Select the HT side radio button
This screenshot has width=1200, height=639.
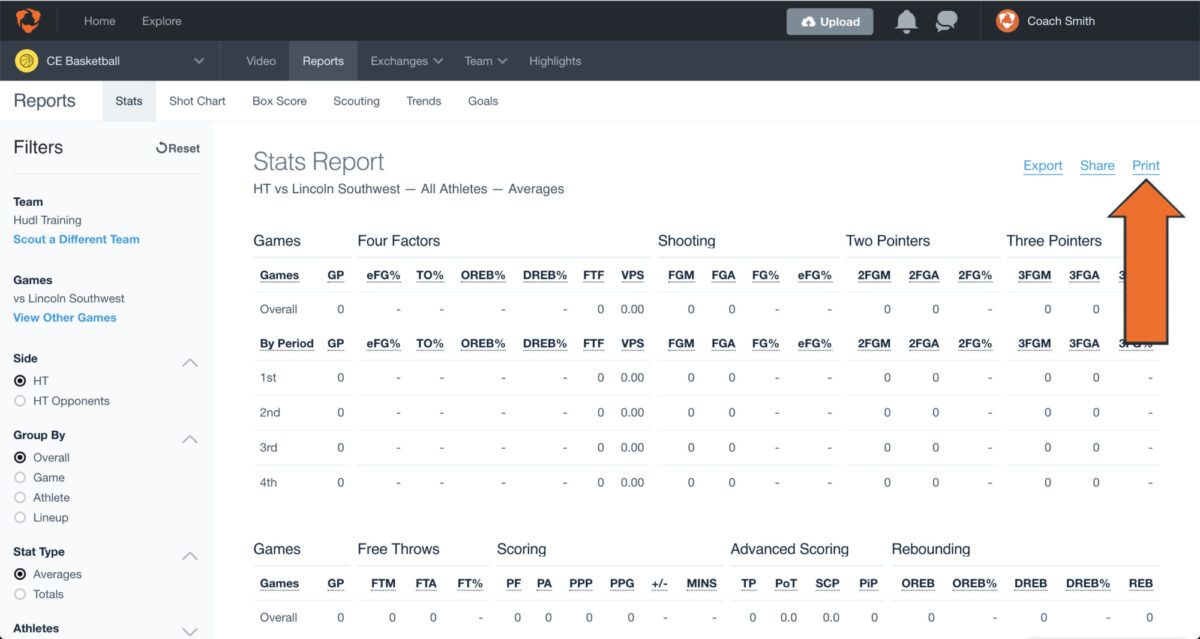[20, 381]
